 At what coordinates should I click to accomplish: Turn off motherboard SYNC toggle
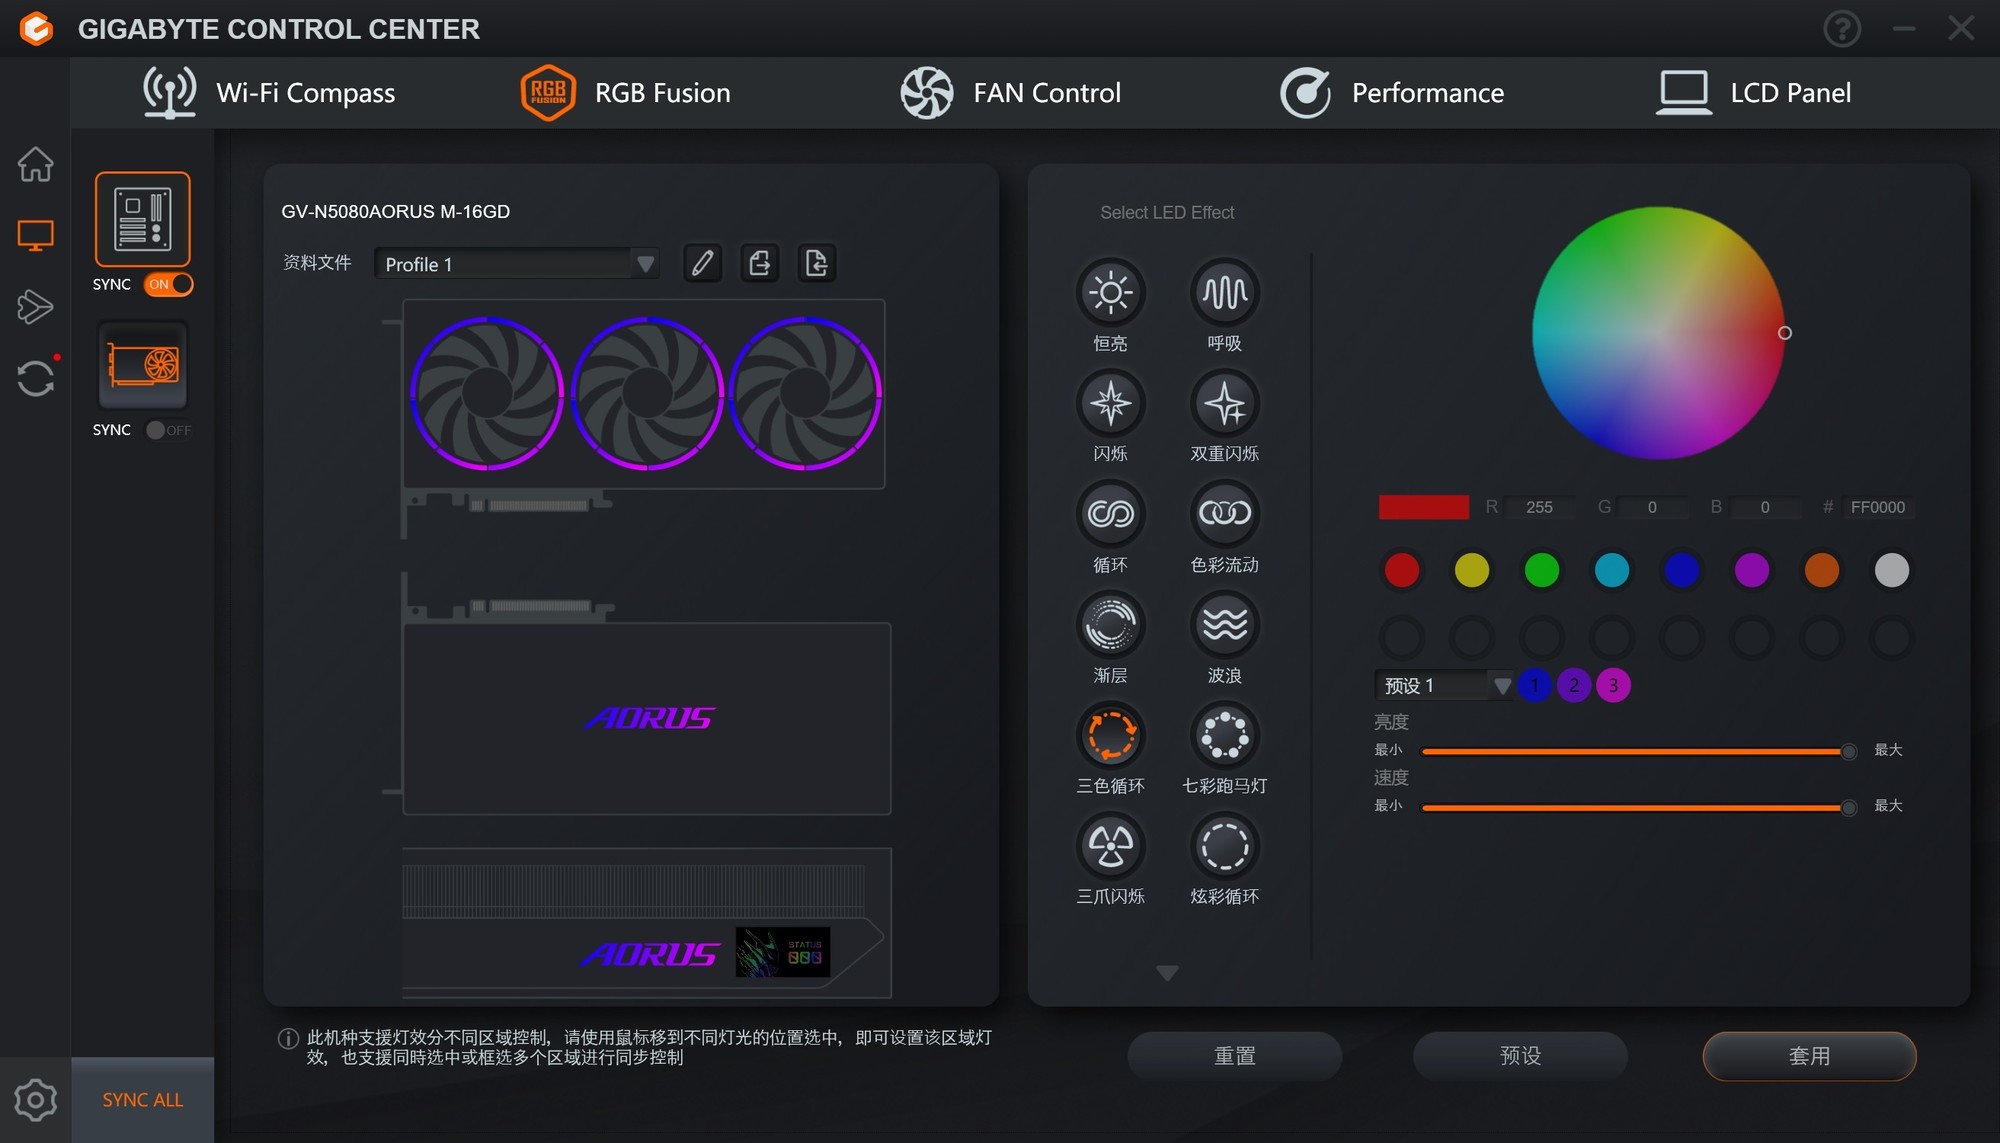(x=168, y=284)
